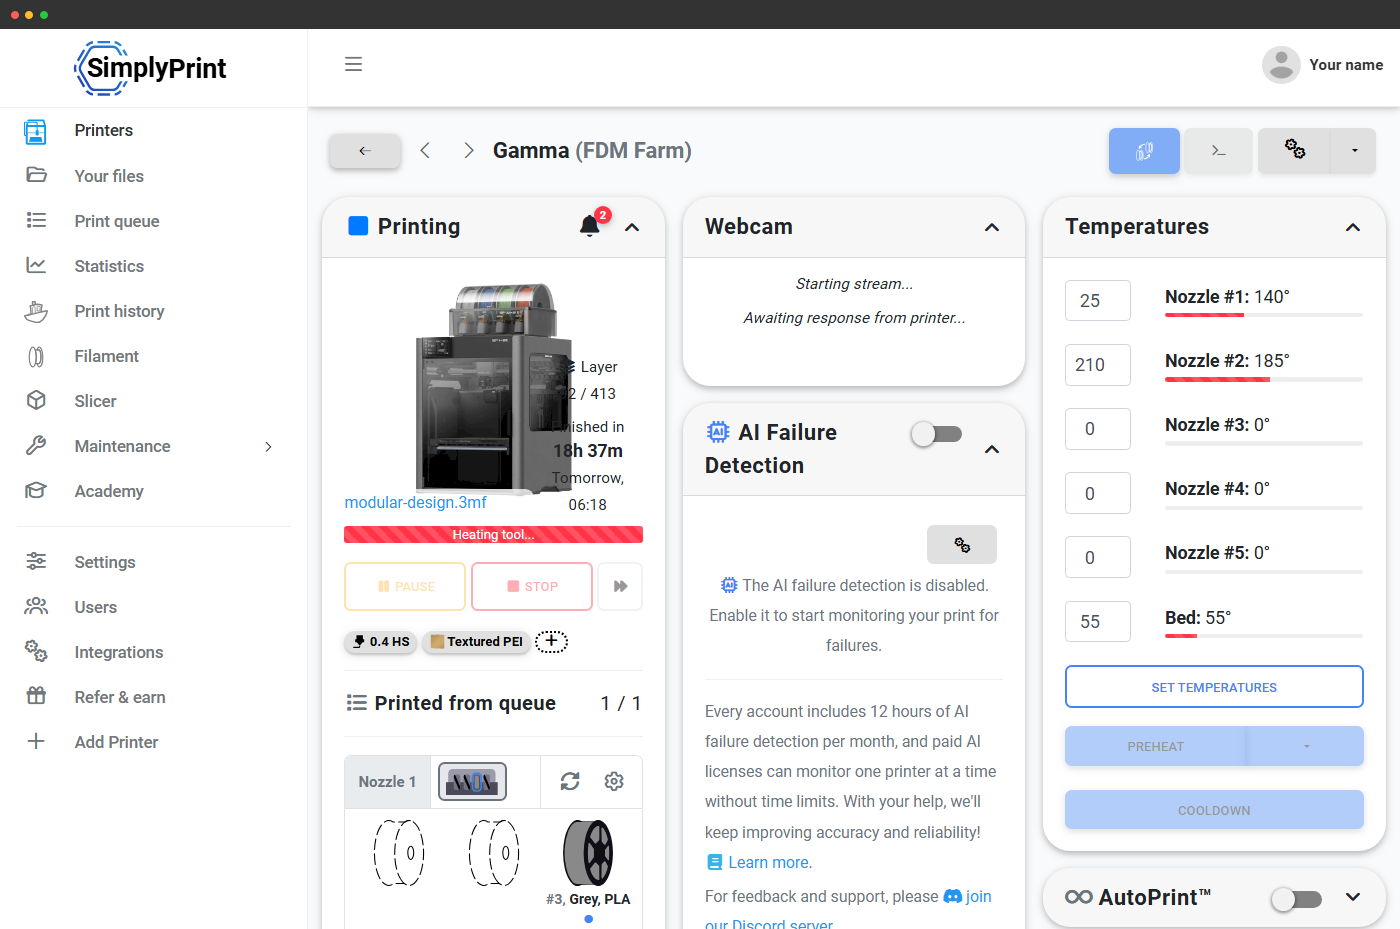The height and width of the screenshot is (929, 1400).
Task: Open Filament in the sidebar
Action: (107, 356)
